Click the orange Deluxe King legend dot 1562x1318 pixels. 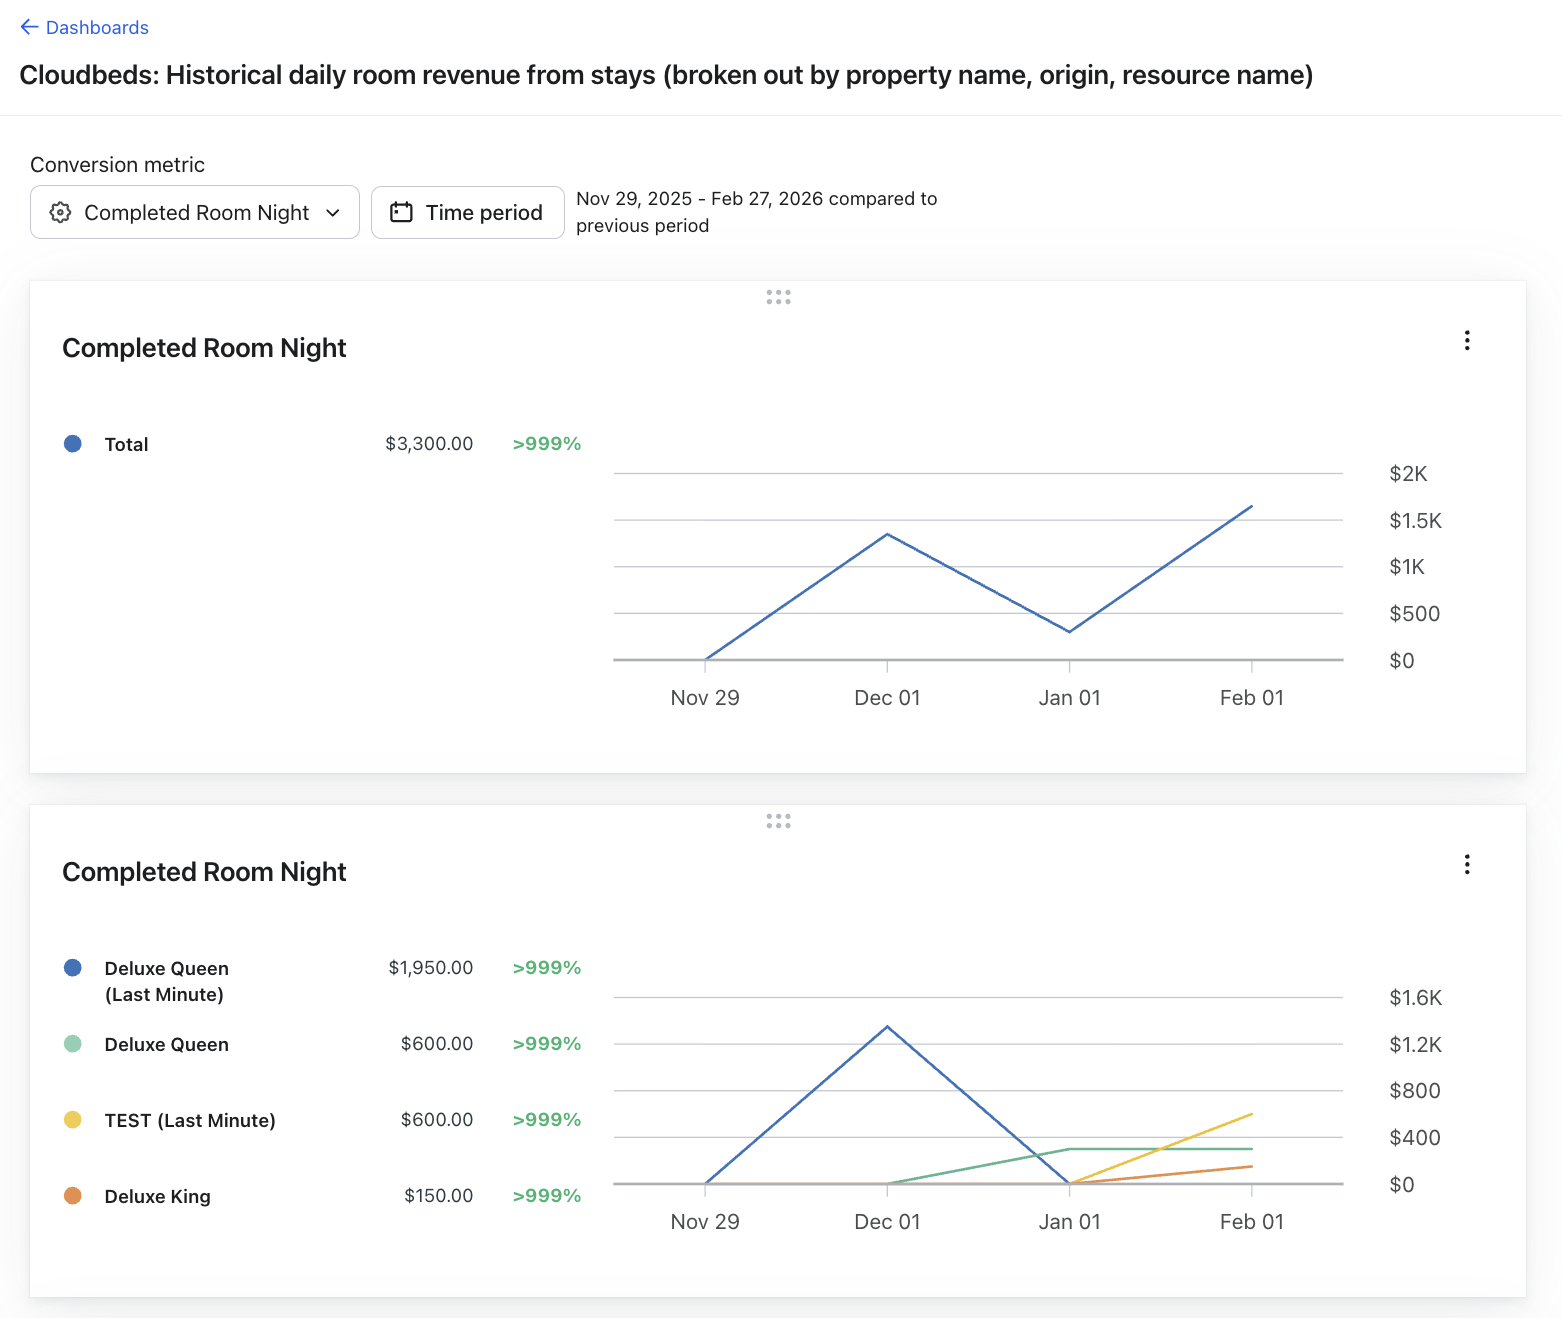pos(73,1196)
